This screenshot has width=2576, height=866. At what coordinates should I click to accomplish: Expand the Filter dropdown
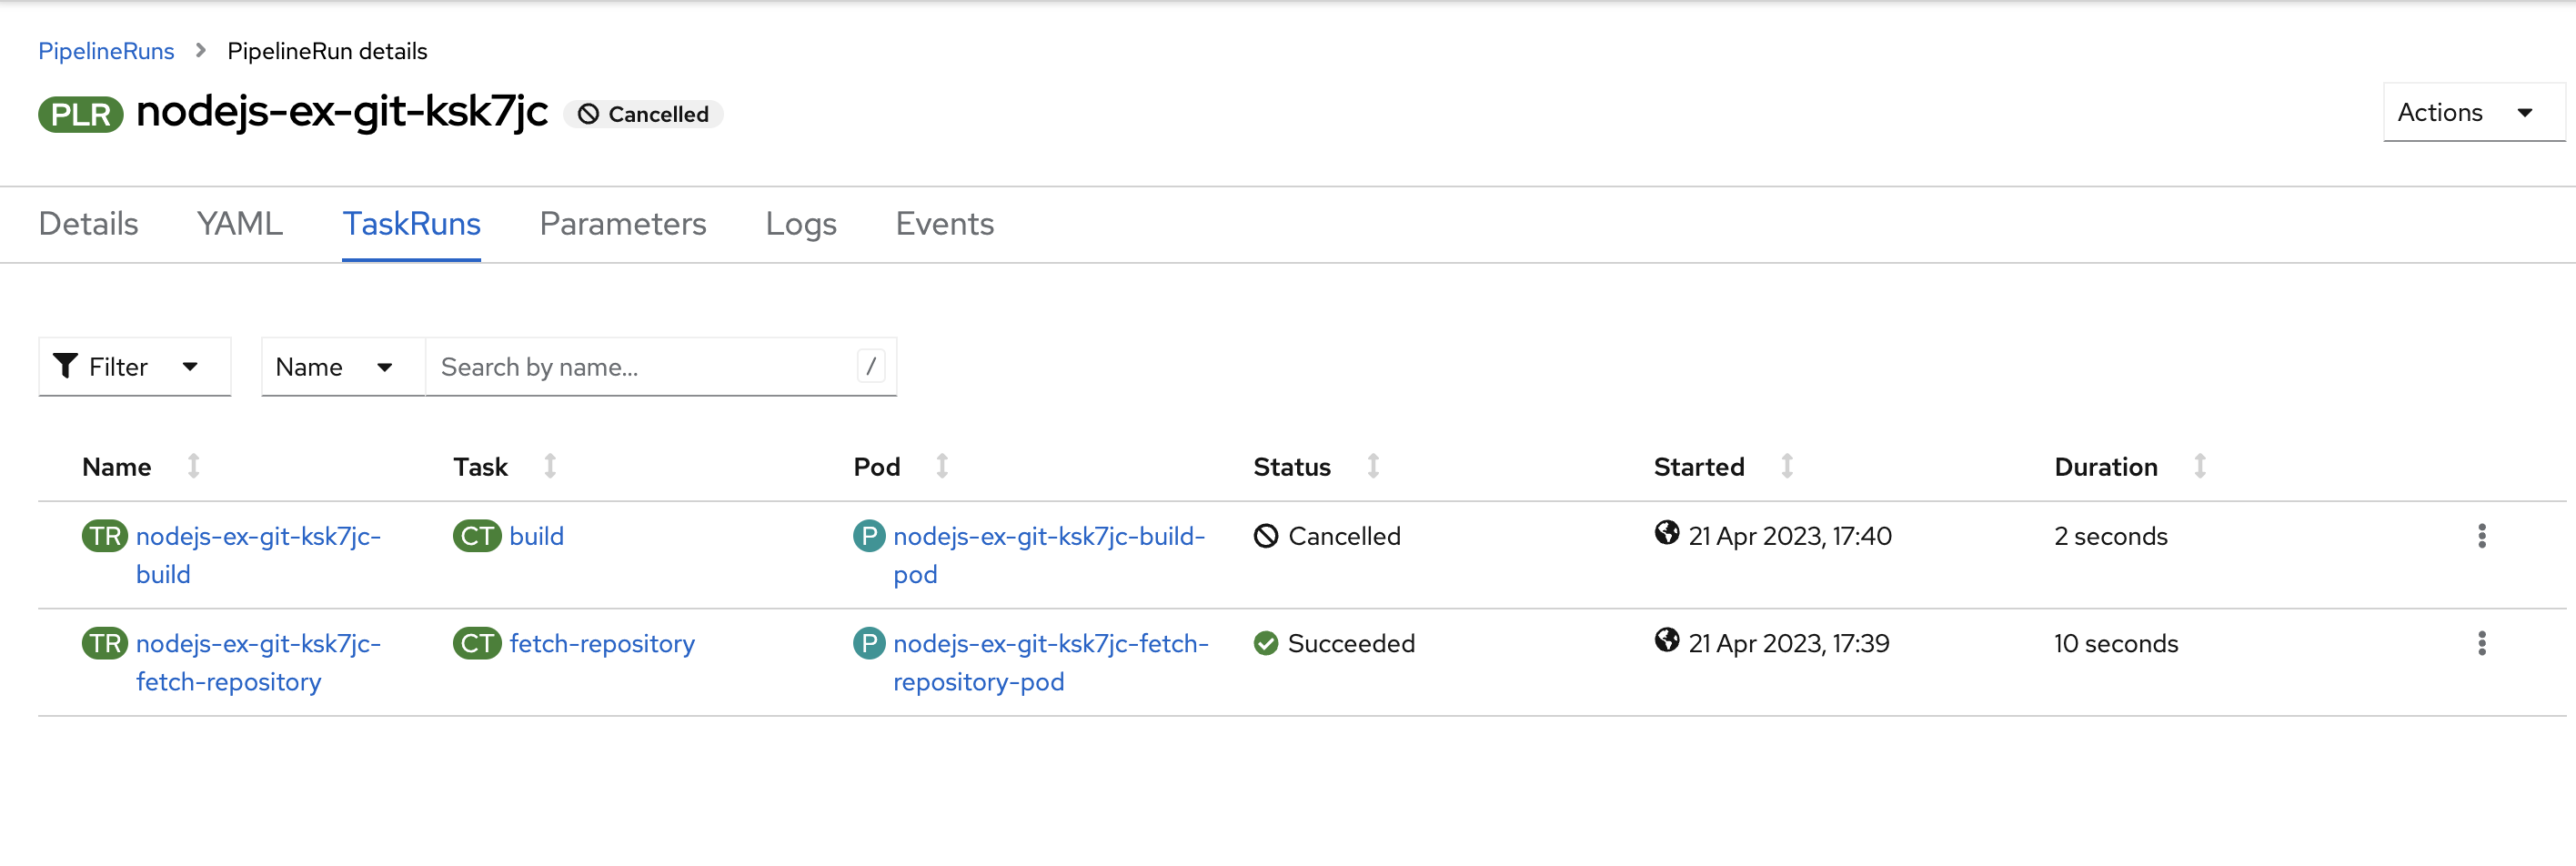(x=134, y=366)
